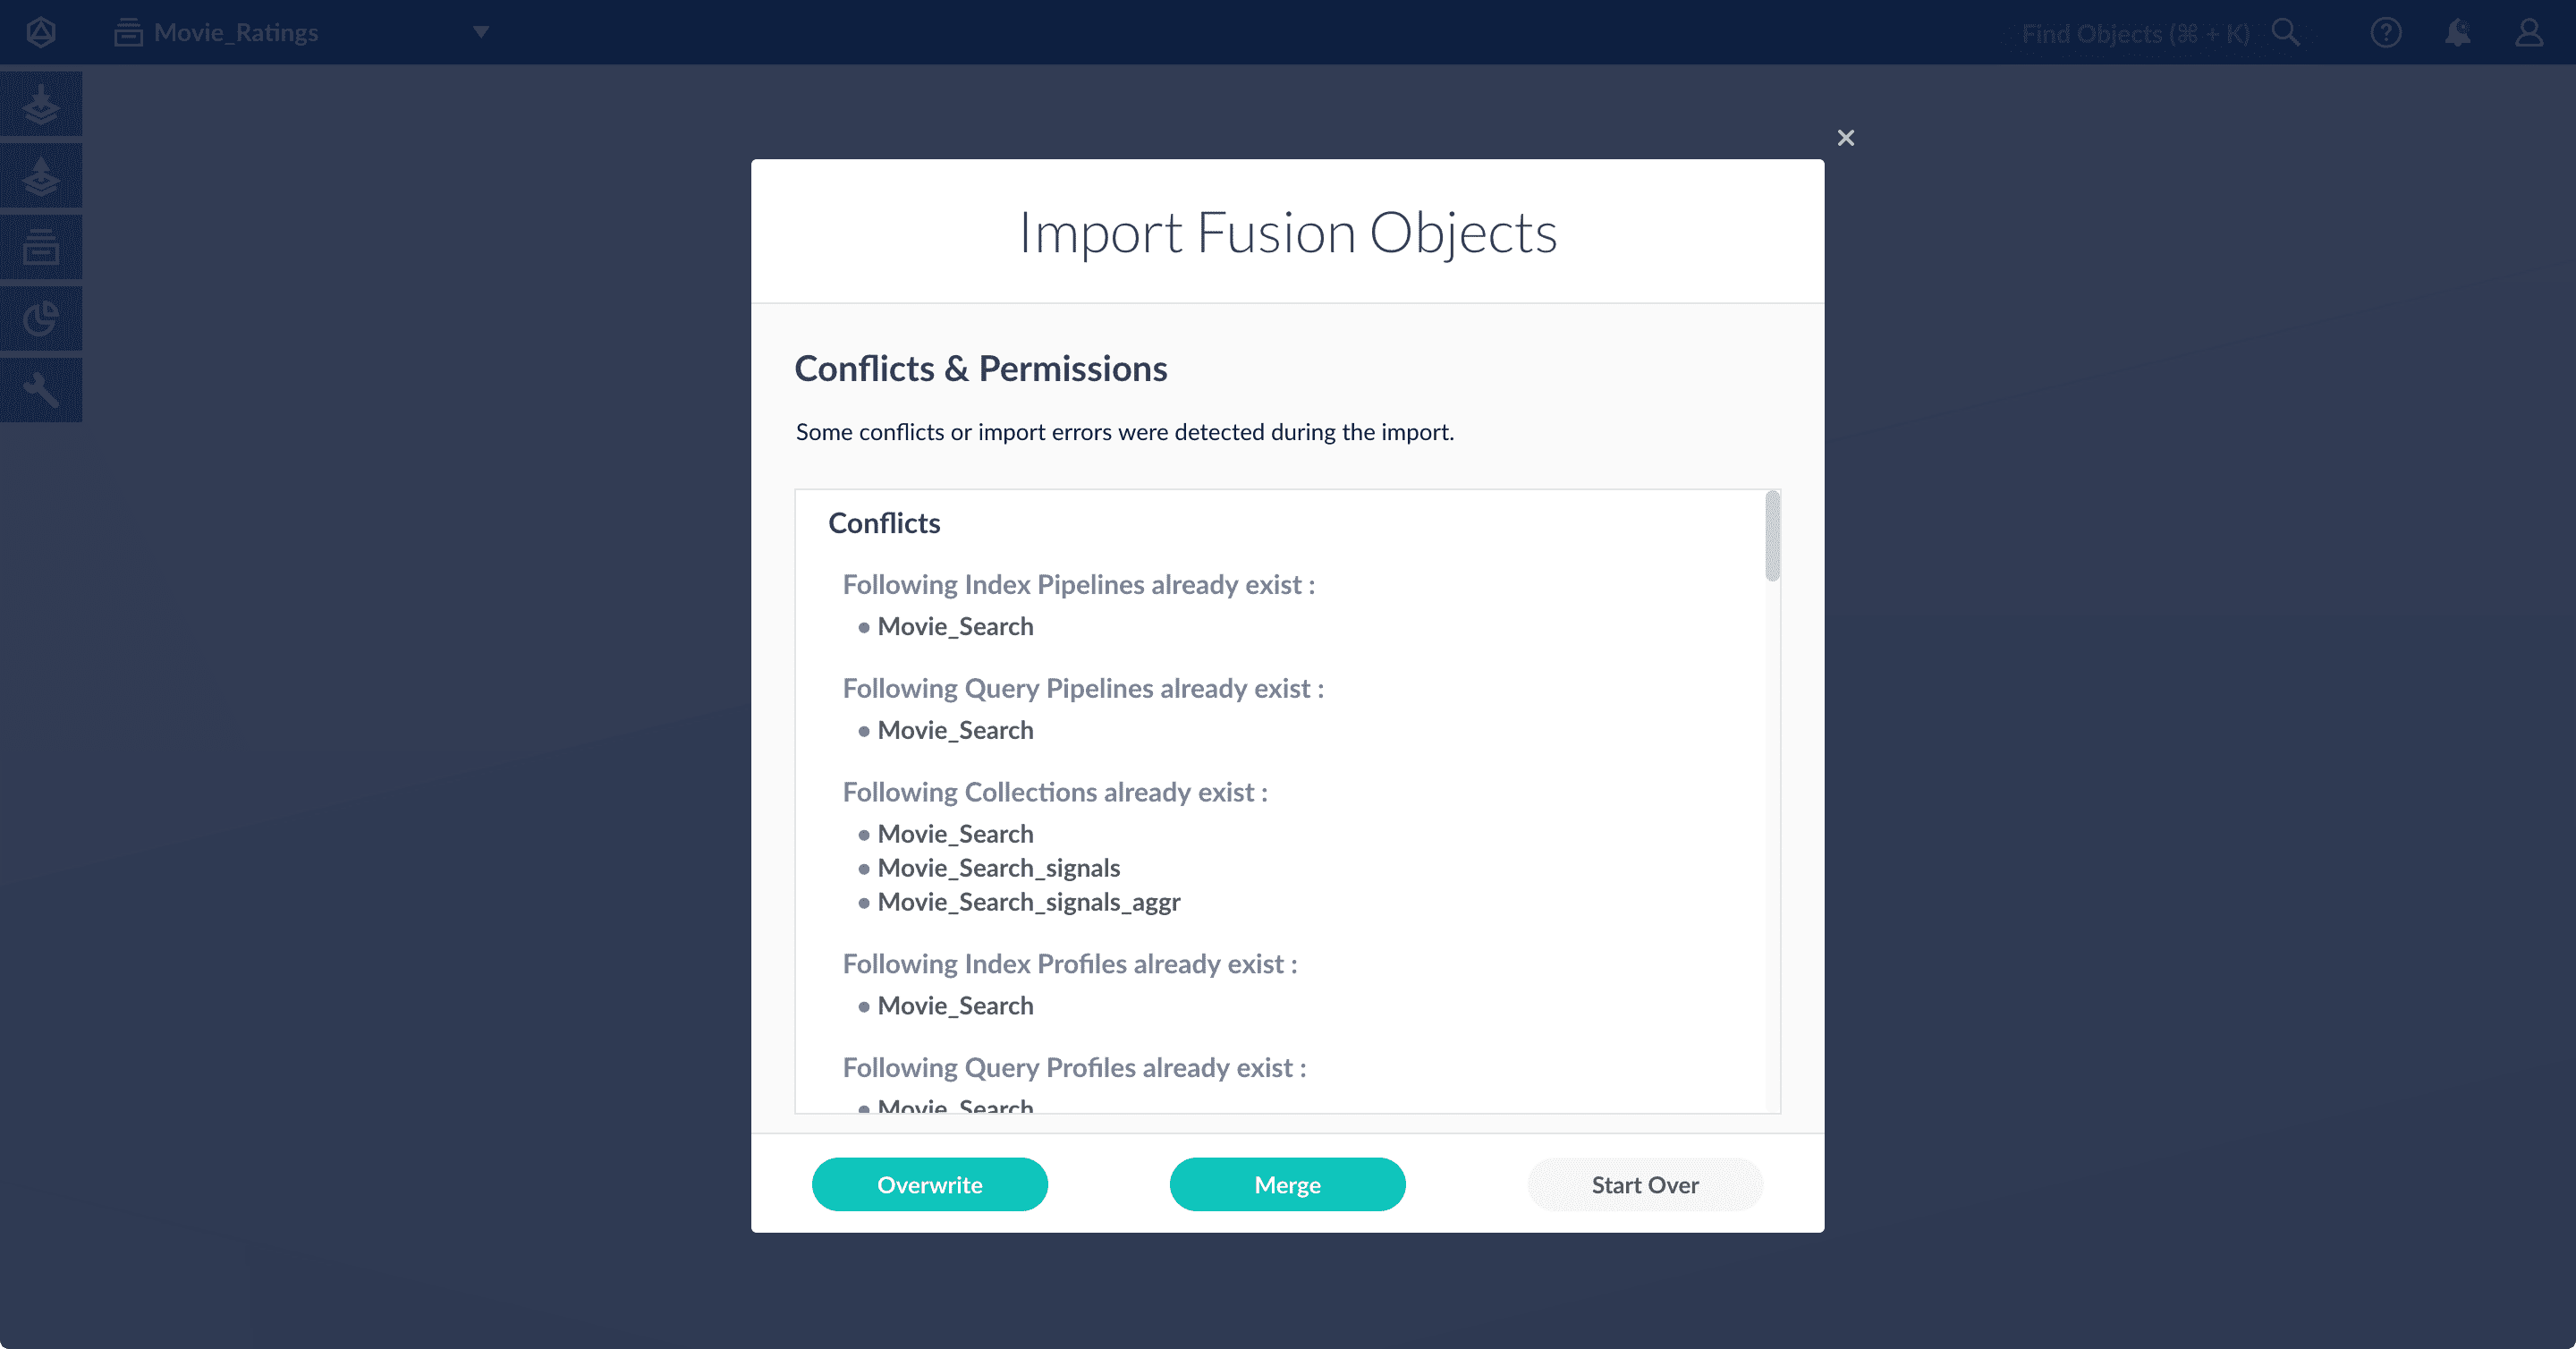Click the collection icon beside Movie_Ratings
The image size is (2576, 1349).
(128, 32)
